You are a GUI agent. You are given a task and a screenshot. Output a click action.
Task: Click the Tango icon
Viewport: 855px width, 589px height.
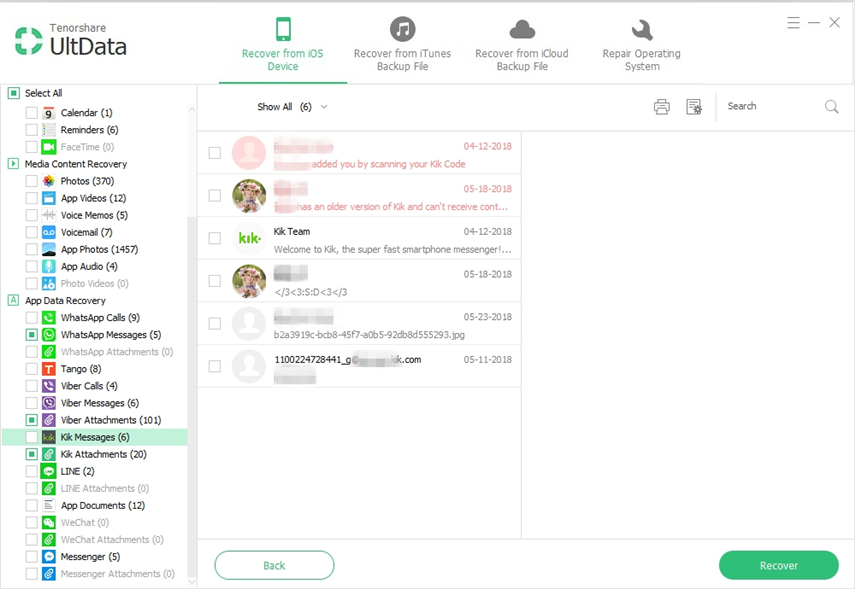pyautogui.click(x=49, y=369)
